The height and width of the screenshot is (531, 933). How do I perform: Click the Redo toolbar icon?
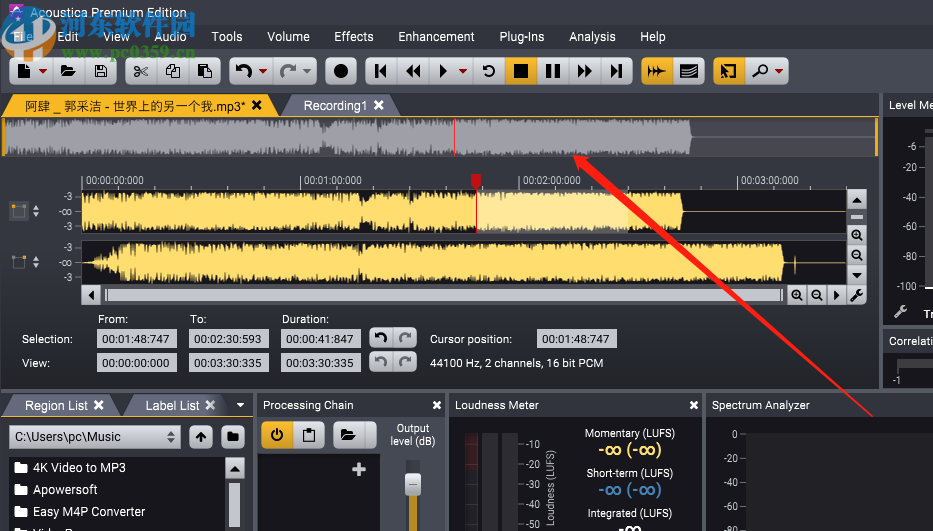[288, 71]
